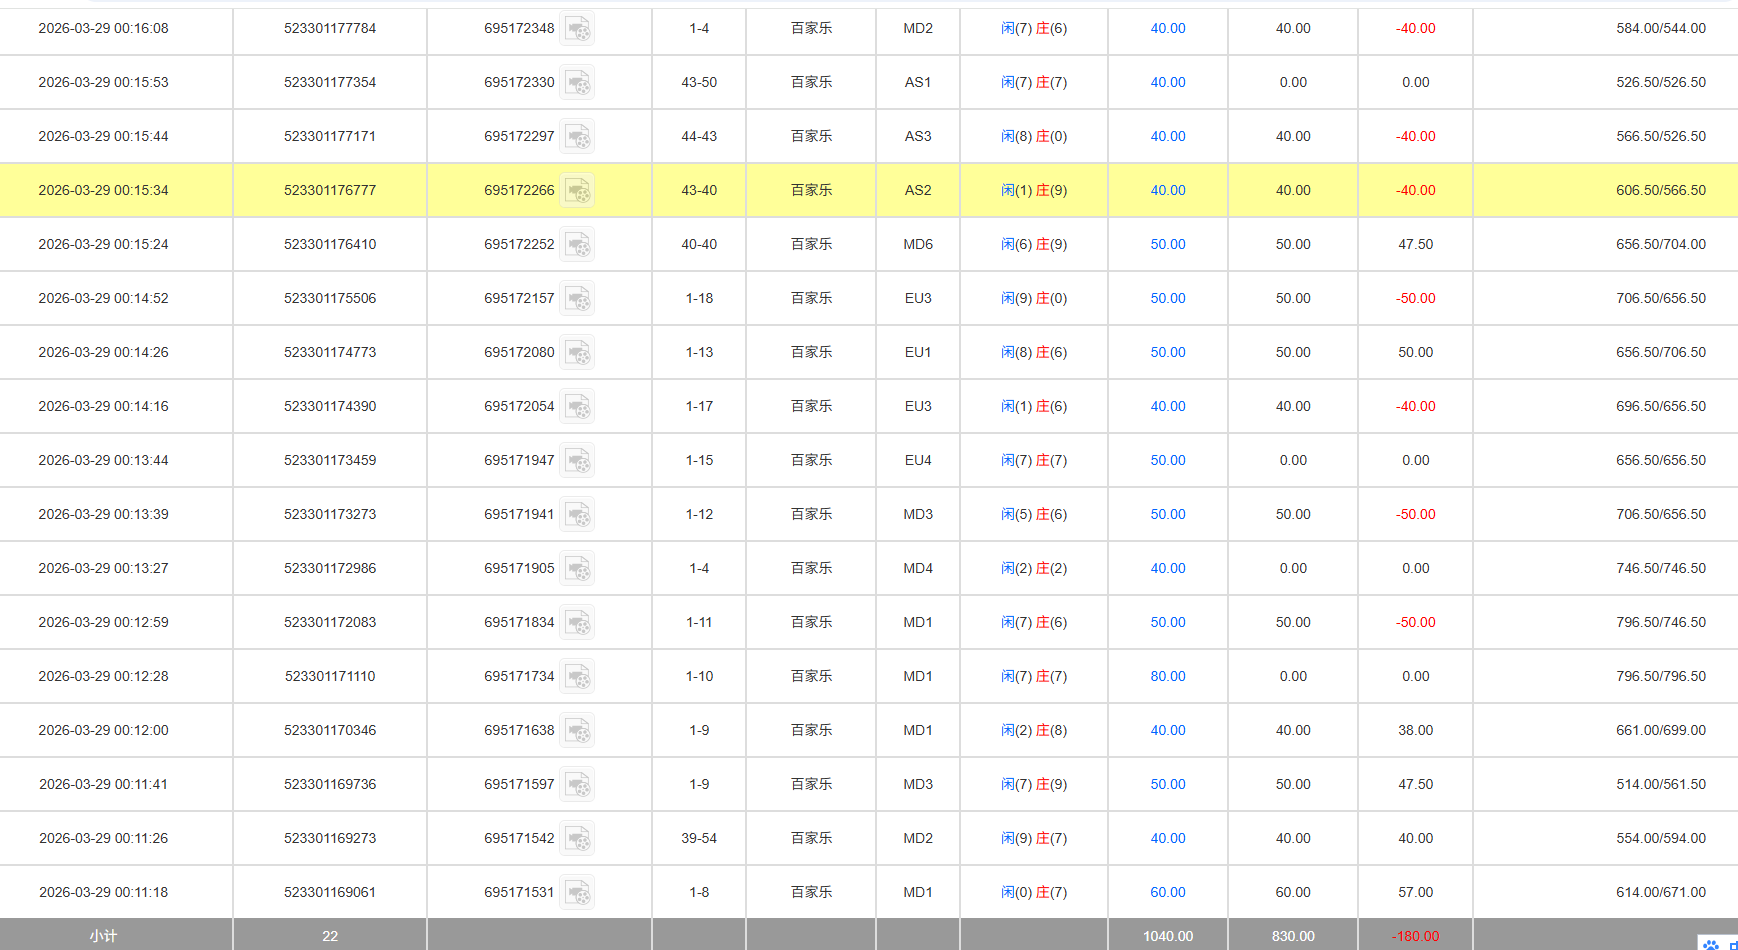Select the order number 523301176777 cell

tap(330, 191)
